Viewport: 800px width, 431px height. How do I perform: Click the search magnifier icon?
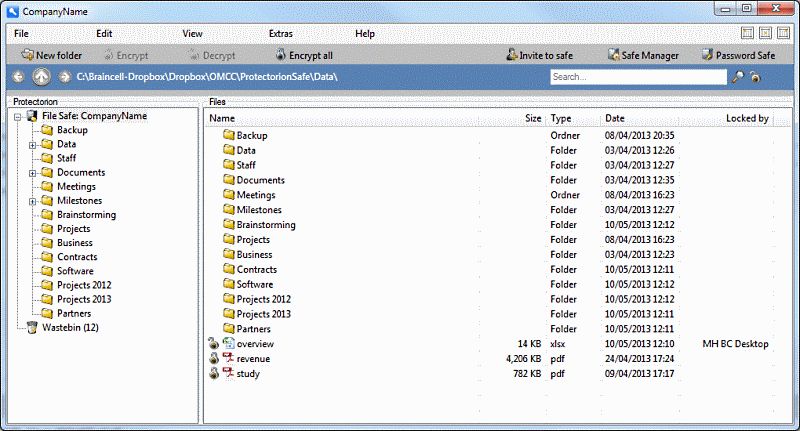(x=738, y=77)
